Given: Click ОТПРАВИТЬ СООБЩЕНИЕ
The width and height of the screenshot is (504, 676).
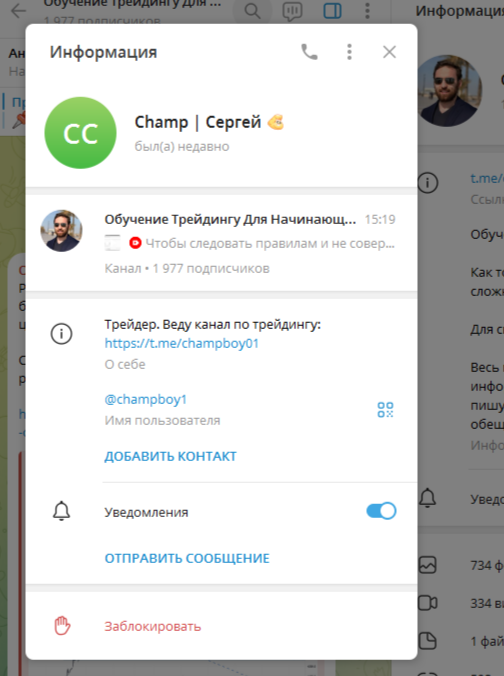Looking at the screenshot, I should 187,558.
